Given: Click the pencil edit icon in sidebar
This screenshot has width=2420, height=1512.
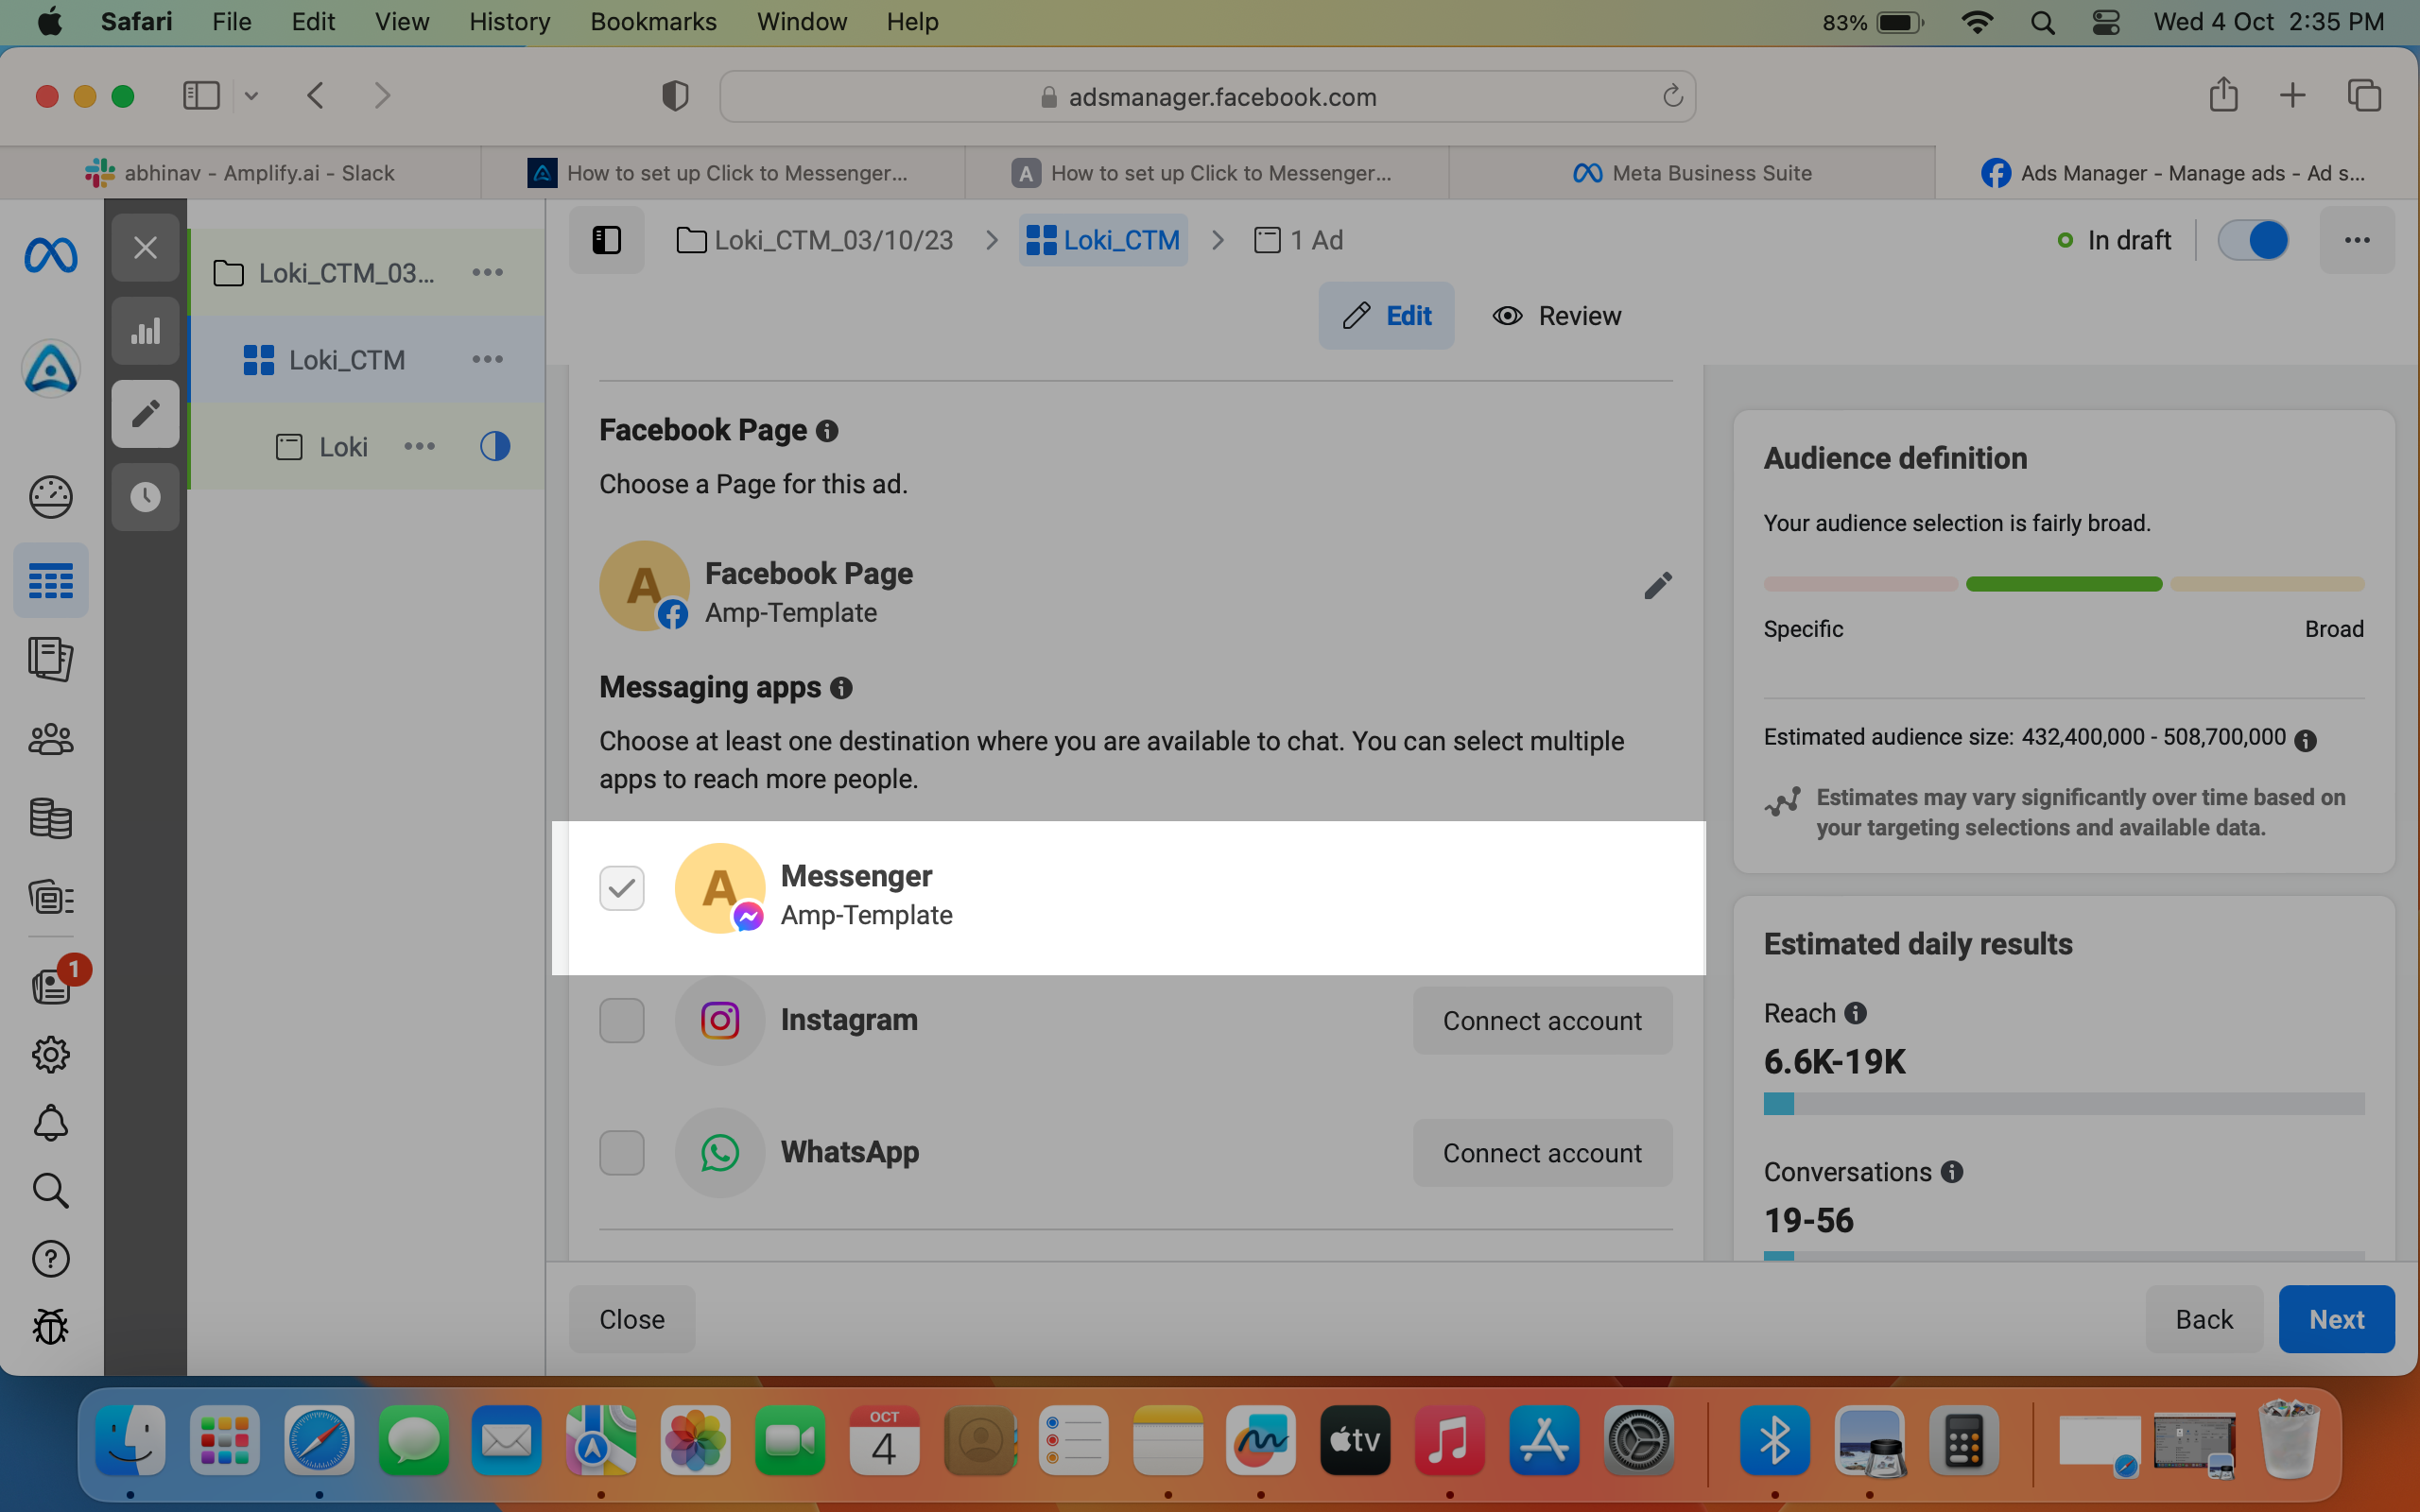Looking at the screenshot, I should tap(146, 413).
